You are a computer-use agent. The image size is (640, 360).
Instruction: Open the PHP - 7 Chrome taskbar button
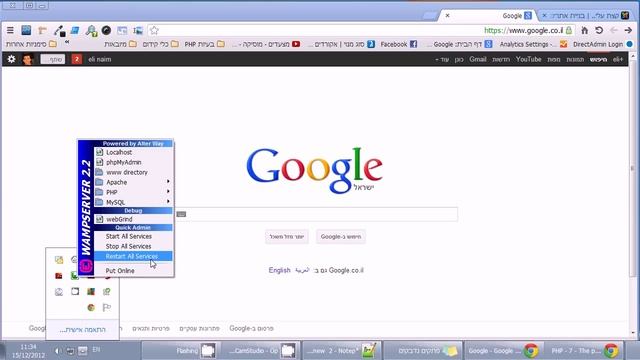(x=584, y=351)
